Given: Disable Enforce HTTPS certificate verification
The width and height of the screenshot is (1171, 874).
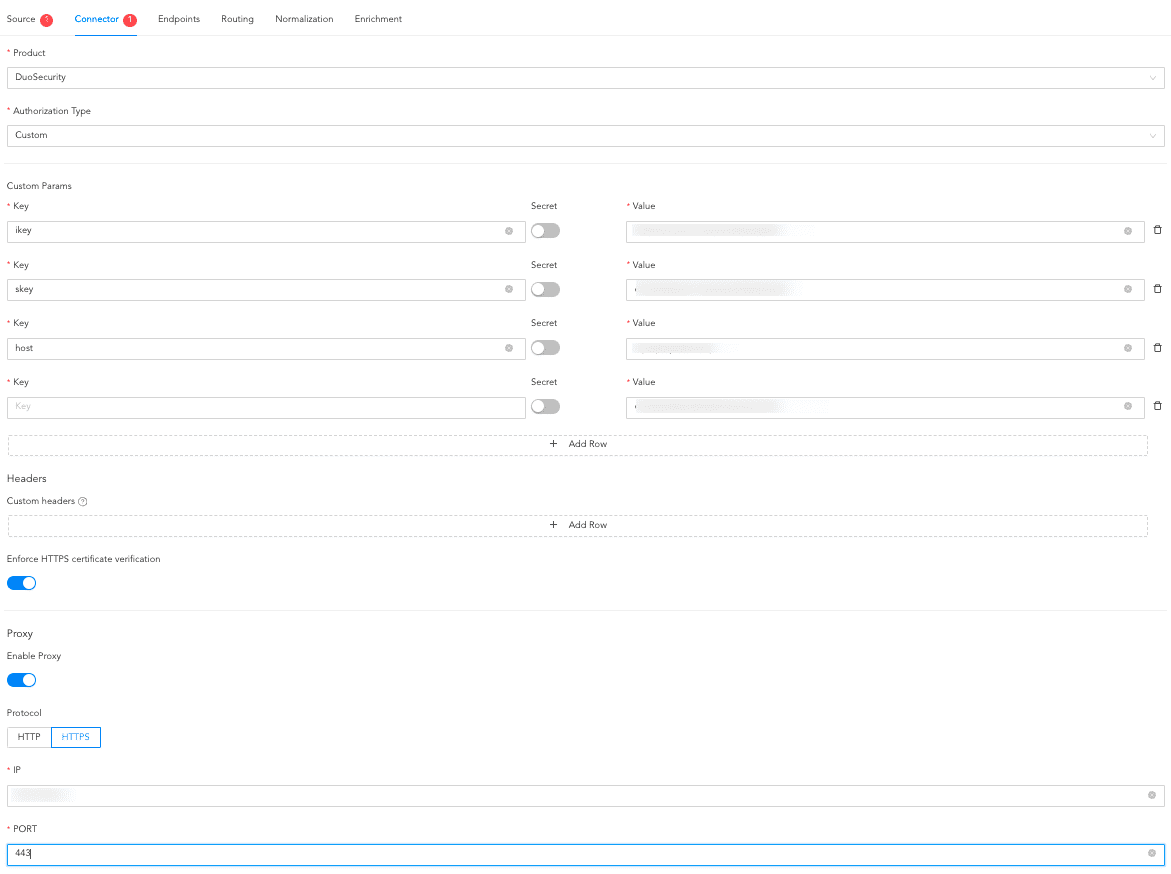Looking at the screenshot, I should 22,583.
